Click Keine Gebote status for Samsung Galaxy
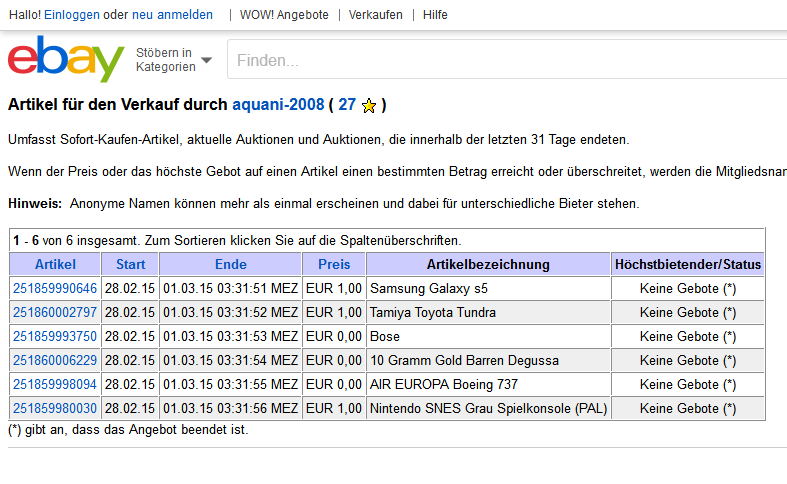Image resolution: width=787 pixels, height=484 pixels. click(x=688, y=288)
